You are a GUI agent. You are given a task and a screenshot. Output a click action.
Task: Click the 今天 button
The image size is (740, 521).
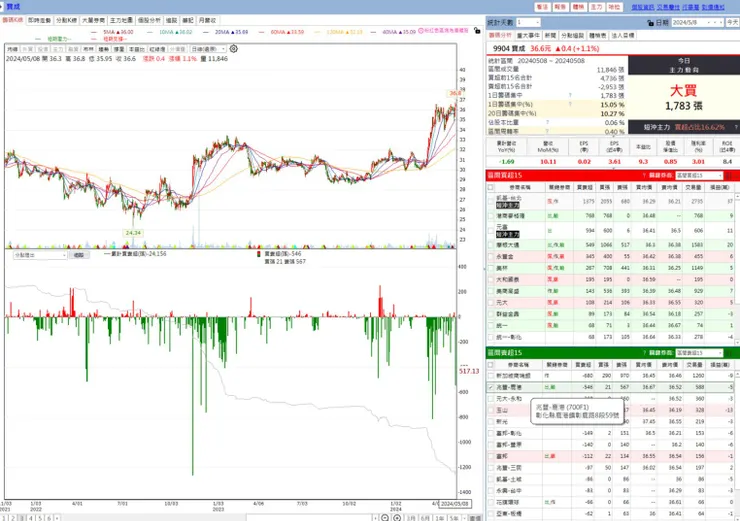[x=732, y=22]
